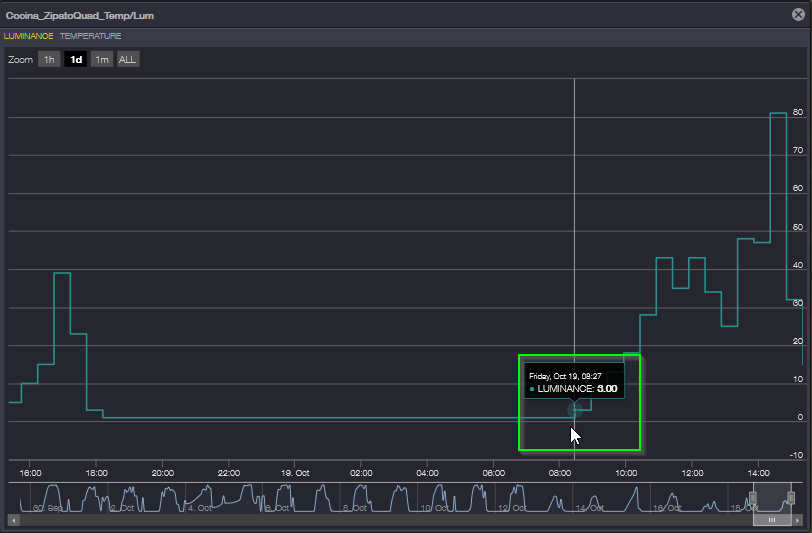Click the 8. Oct navigator date label
812x533 pixels.
coord(355,508)
